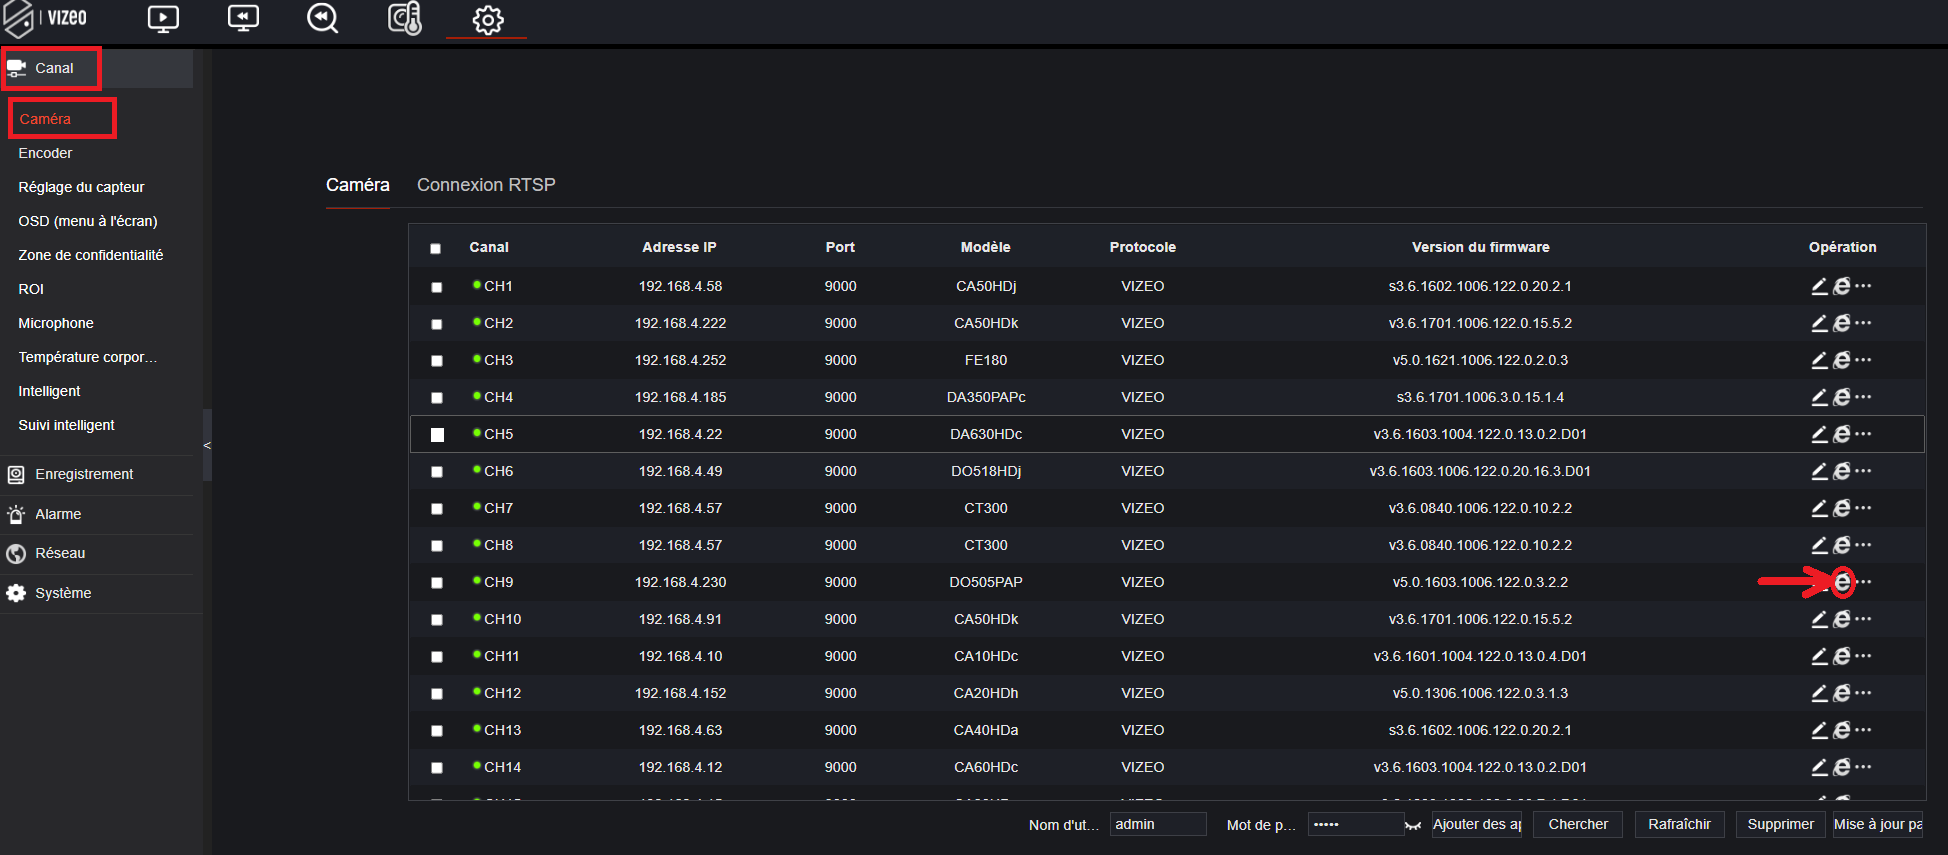1948x855 pixels.
Task: Check the select-all header checkbox
Action: coord(435,248)
